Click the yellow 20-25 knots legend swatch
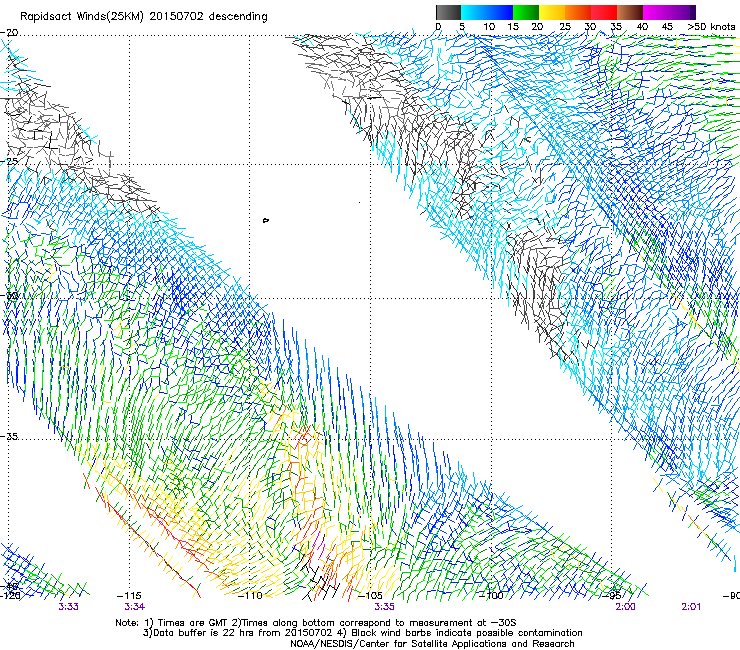Screen dimensions: 740x650 pos(552,12)
